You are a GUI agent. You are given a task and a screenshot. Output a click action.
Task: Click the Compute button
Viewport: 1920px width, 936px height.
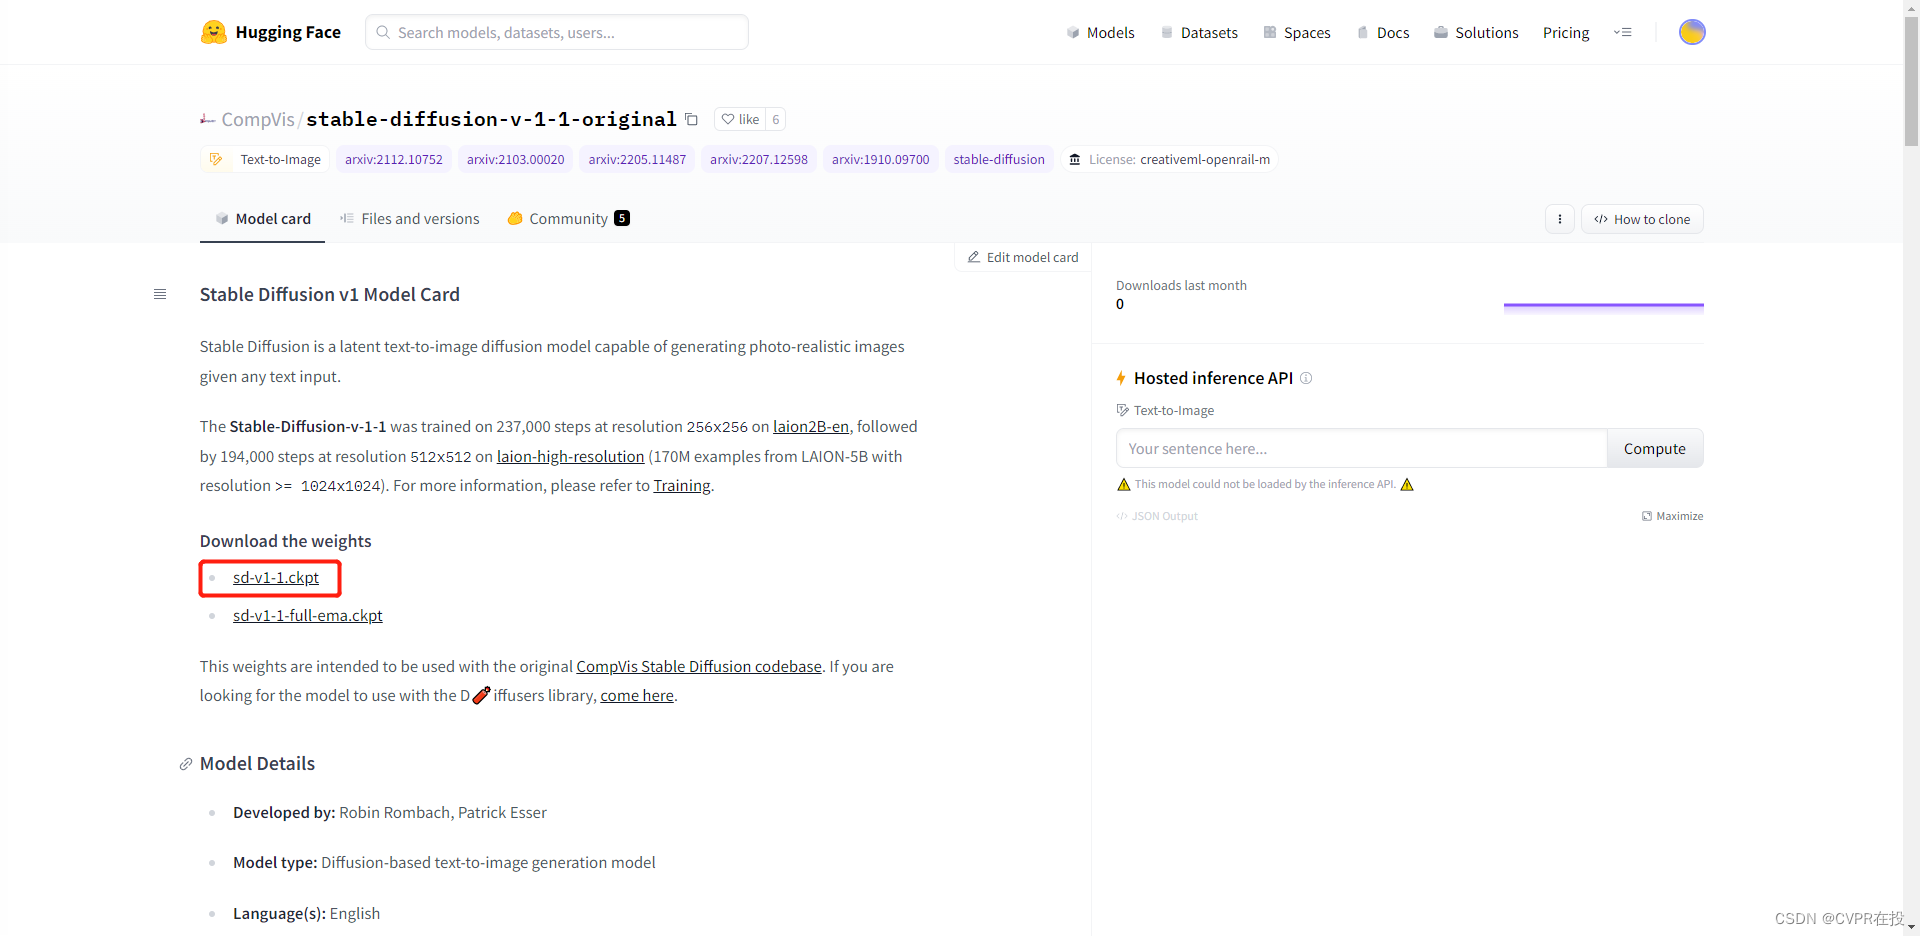tap(1655, 449)
